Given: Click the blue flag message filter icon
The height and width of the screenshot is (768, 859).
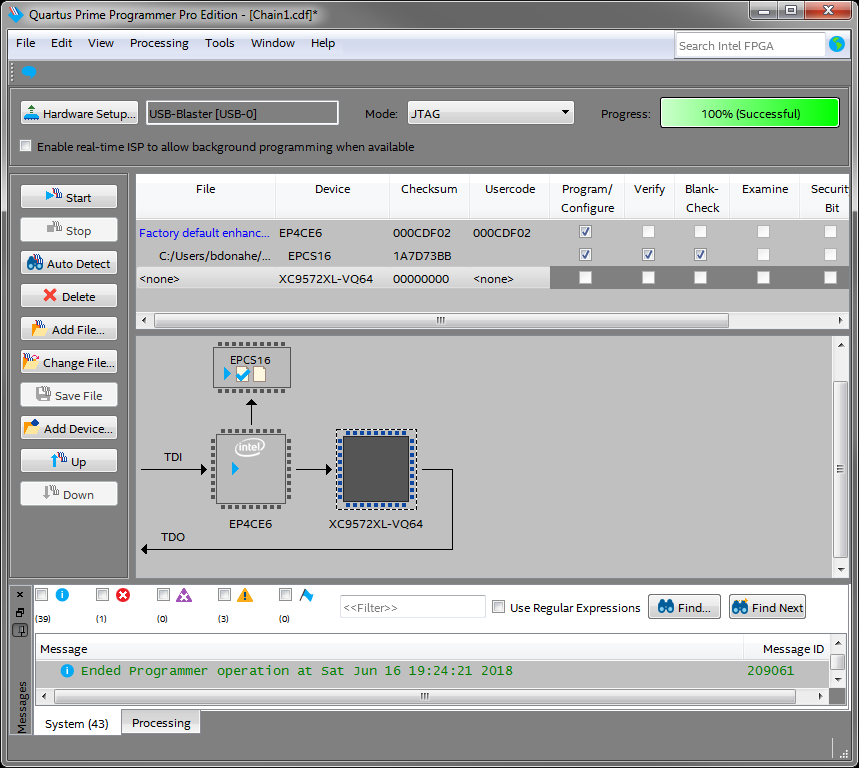Looking at the screenshot, I should (306, 595).
